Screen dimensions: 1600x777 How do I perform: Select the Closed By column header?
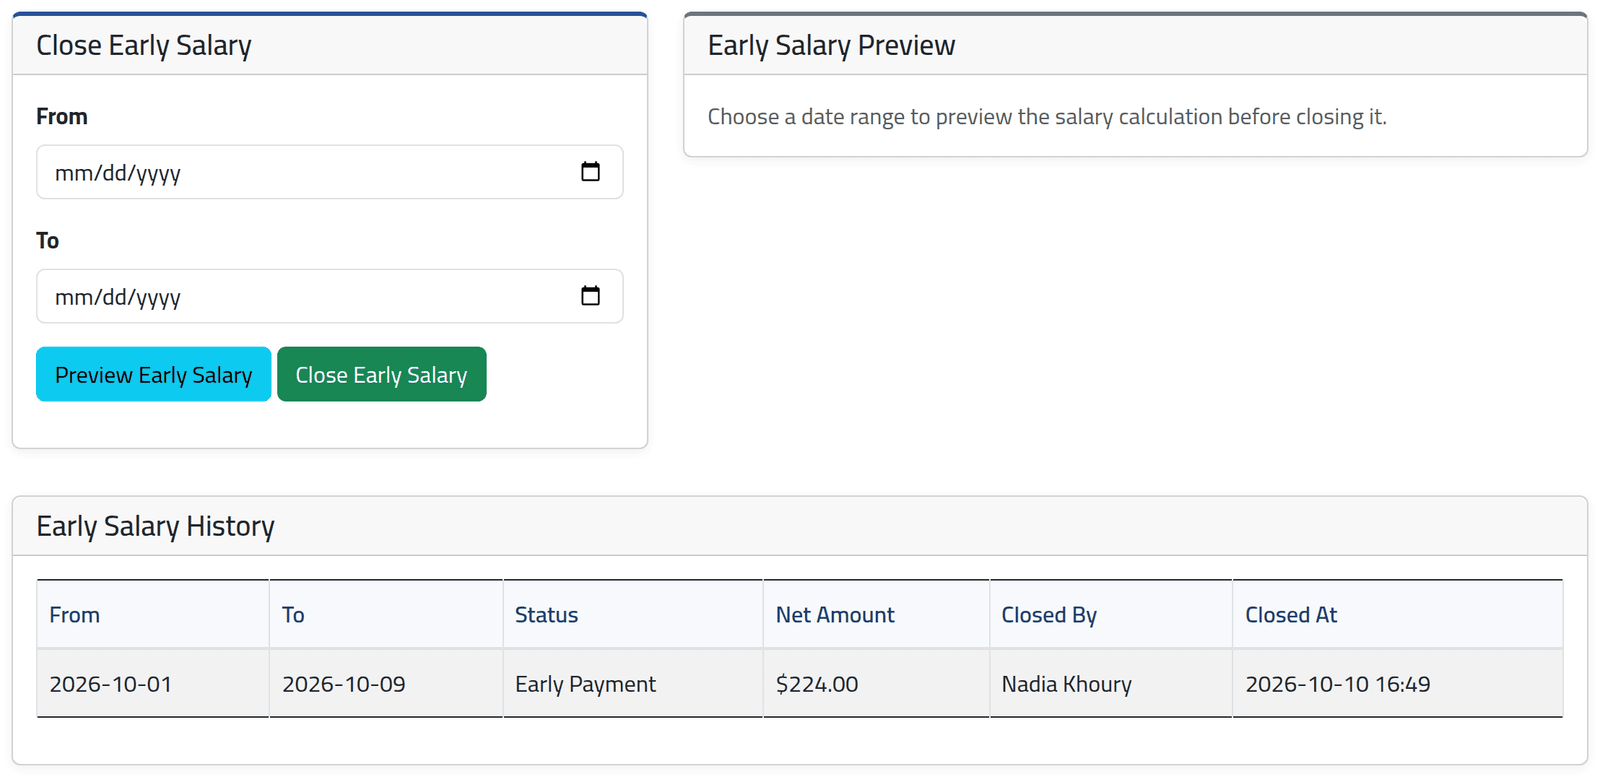(1110, 615)
